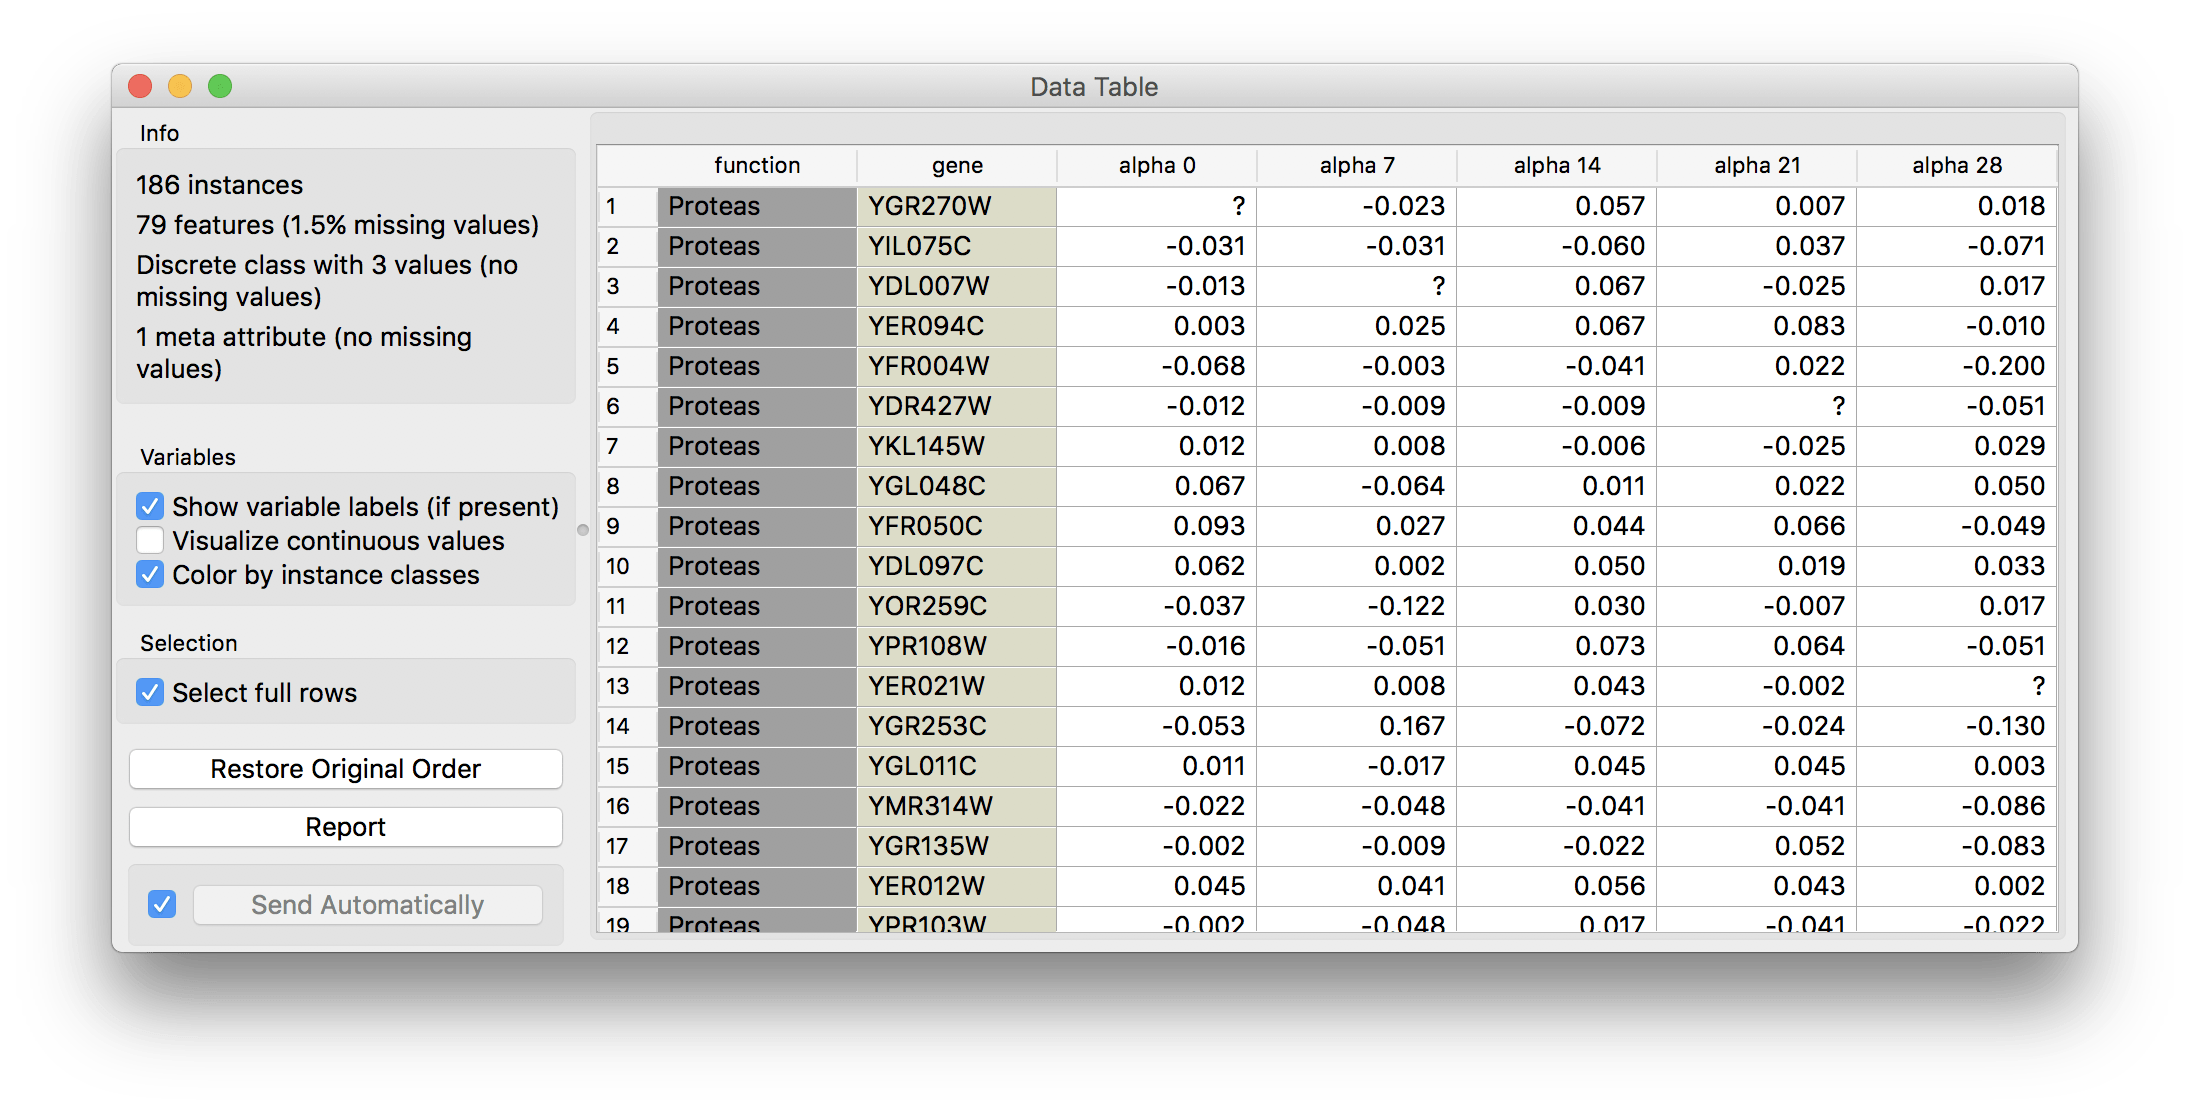2190x1112 pixels.
Task: Uncheck the "Send Automatically" checkbox
Action: tap(161, 904)
